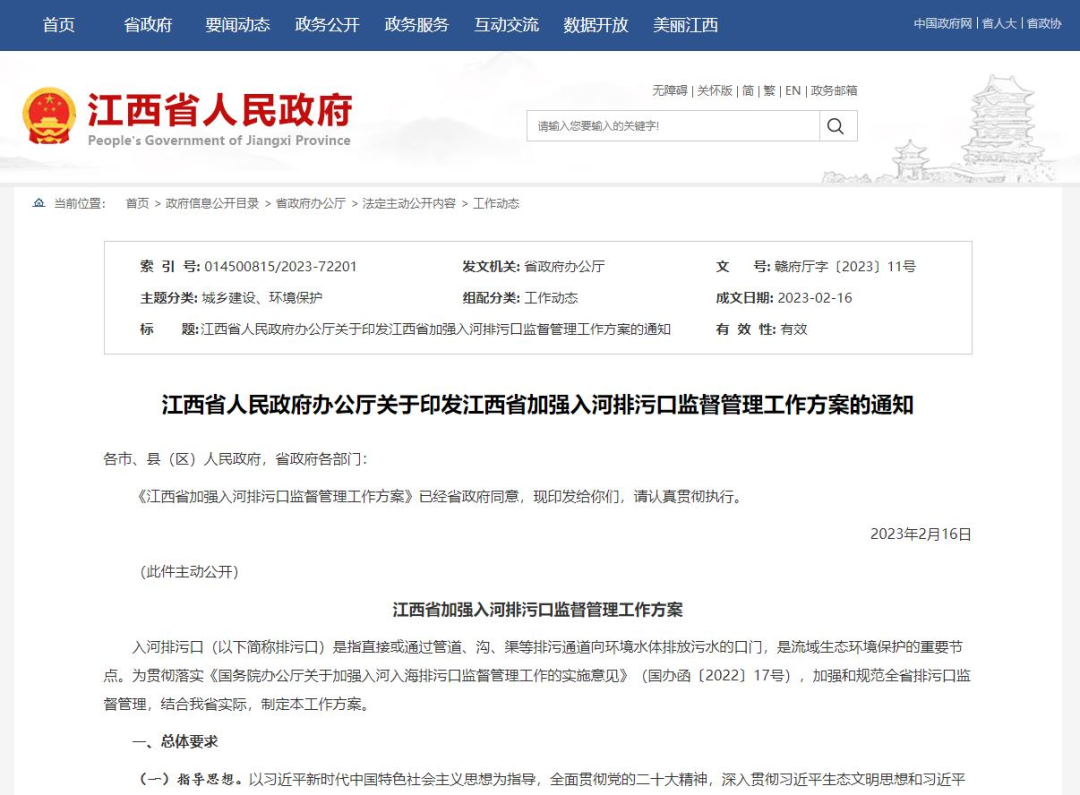The height and width of the screenshot is (795, 1080).
Task: Open the 省政府 navigation menu
Action: [x=148, y=25]
